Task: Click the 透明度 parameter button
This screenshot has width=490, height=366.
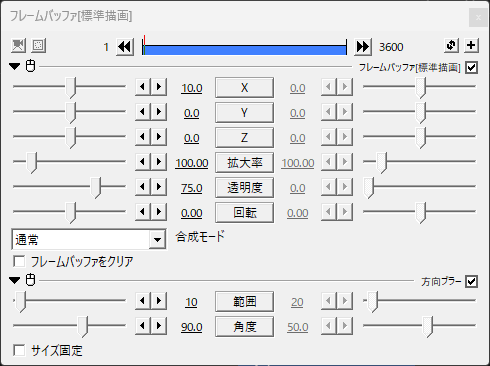Action: (x=245, y=188)
